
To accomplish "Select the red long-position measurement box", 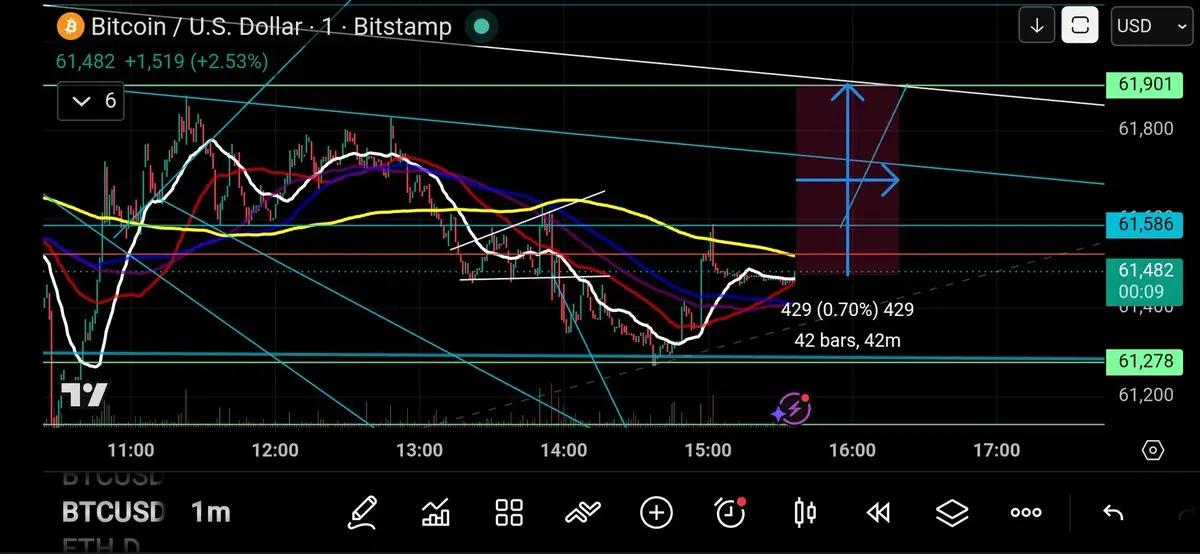I will (x=848, y=180).
